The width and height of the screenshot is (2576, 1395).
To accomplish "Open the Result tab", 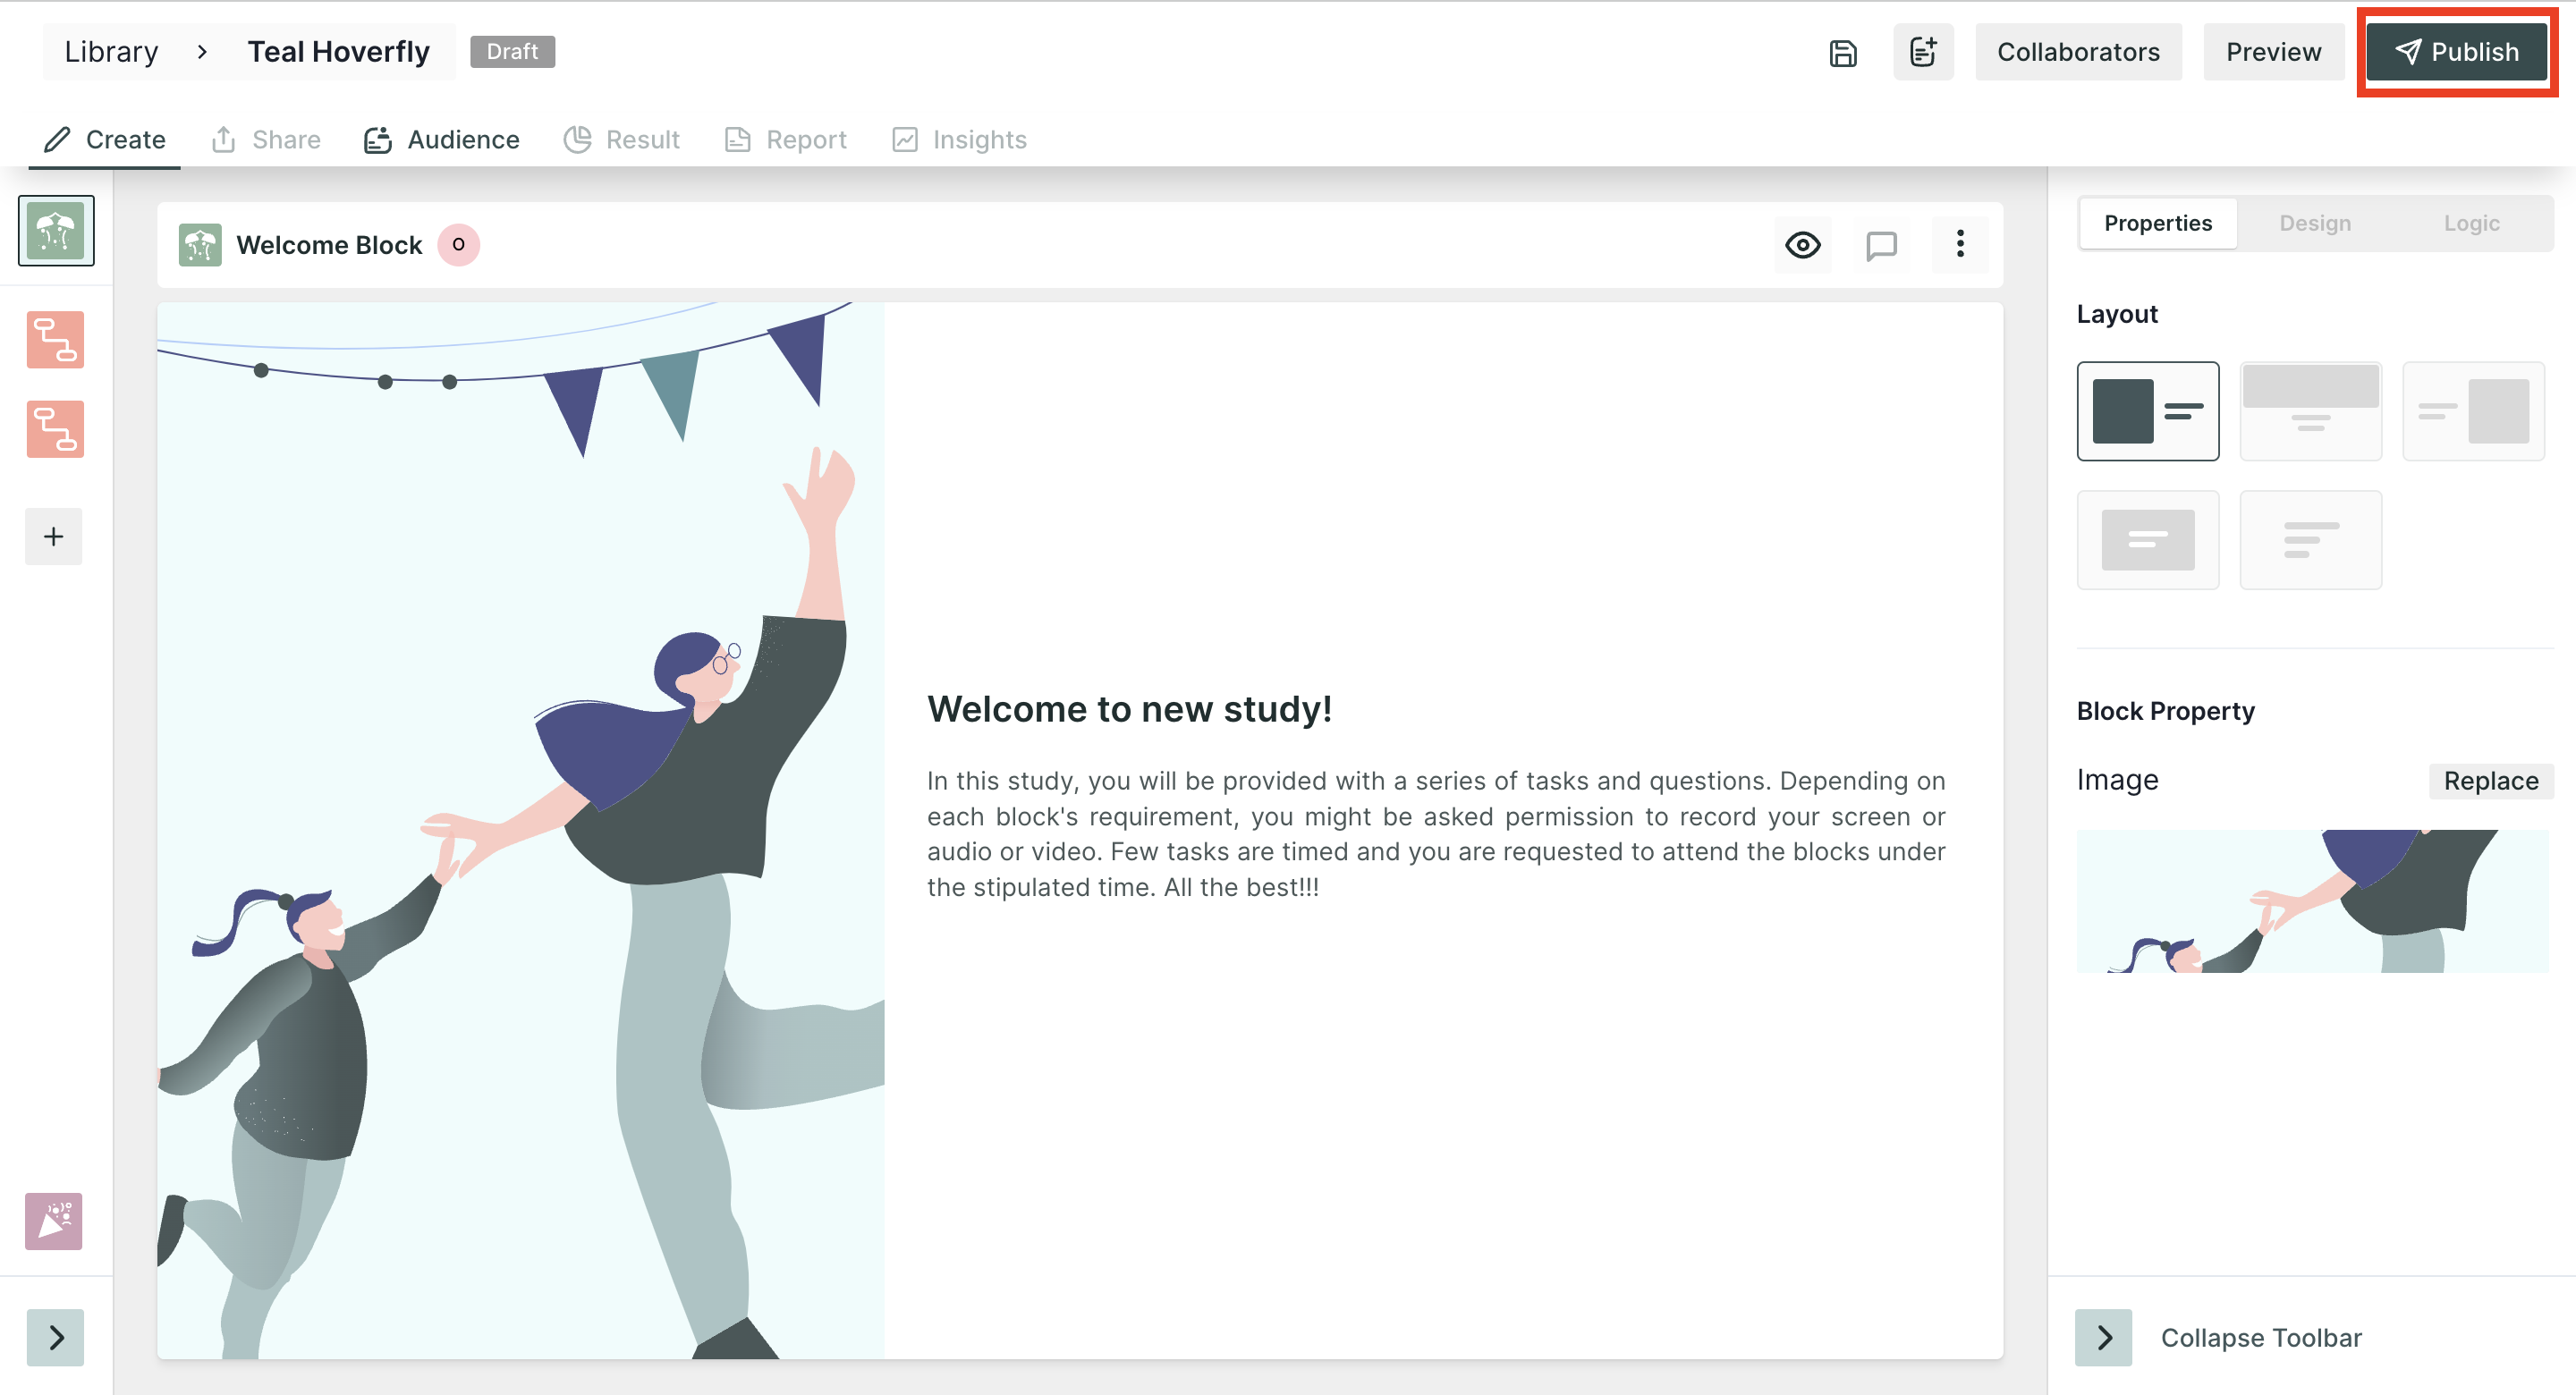I will pyautogui.click(x=621, y=140).
